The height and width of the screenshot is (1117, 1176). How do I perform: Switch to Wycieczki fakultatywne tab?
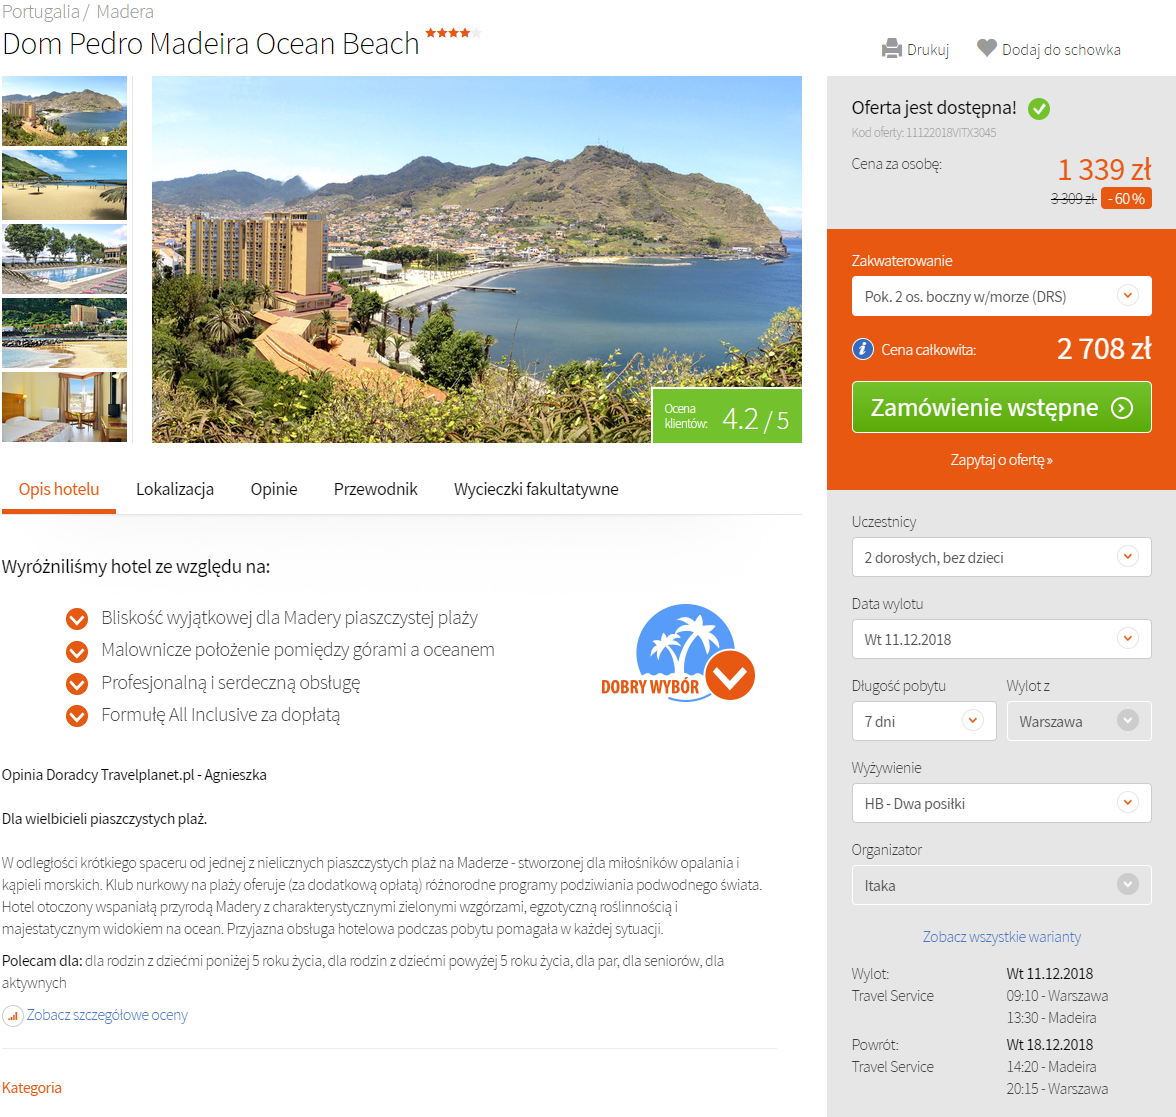536,489
